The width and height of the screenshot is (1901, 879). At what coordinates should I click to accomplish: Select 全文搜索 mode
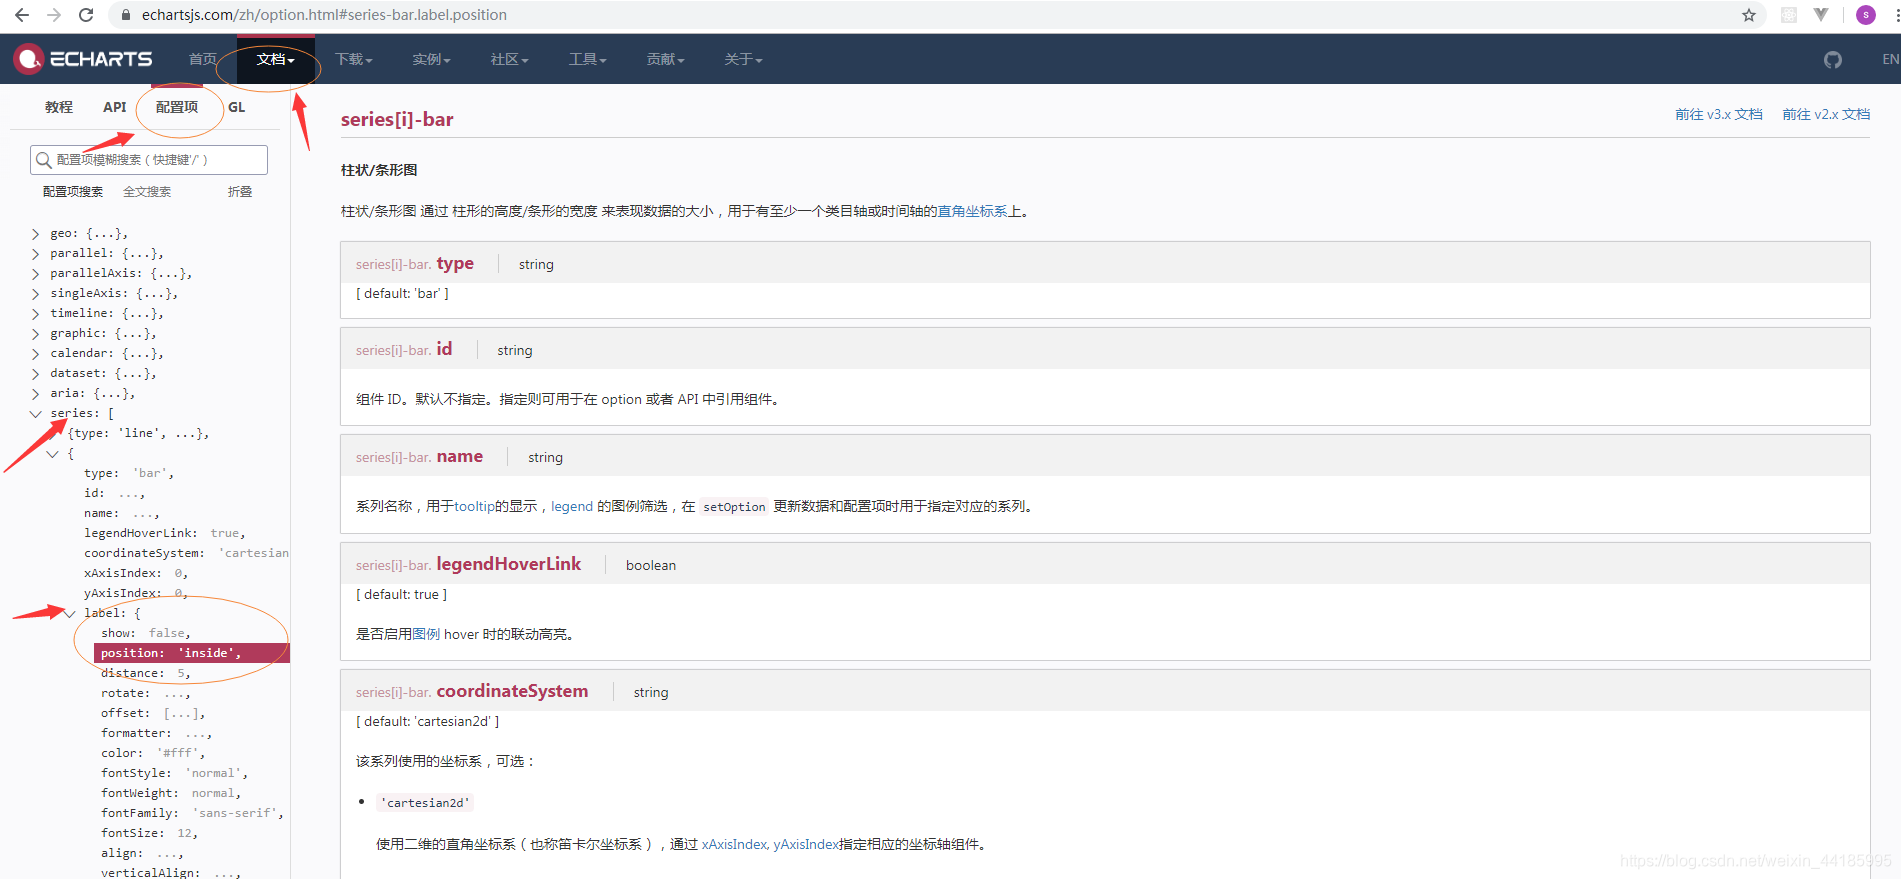pyautogui.click(x=147, y=192)
